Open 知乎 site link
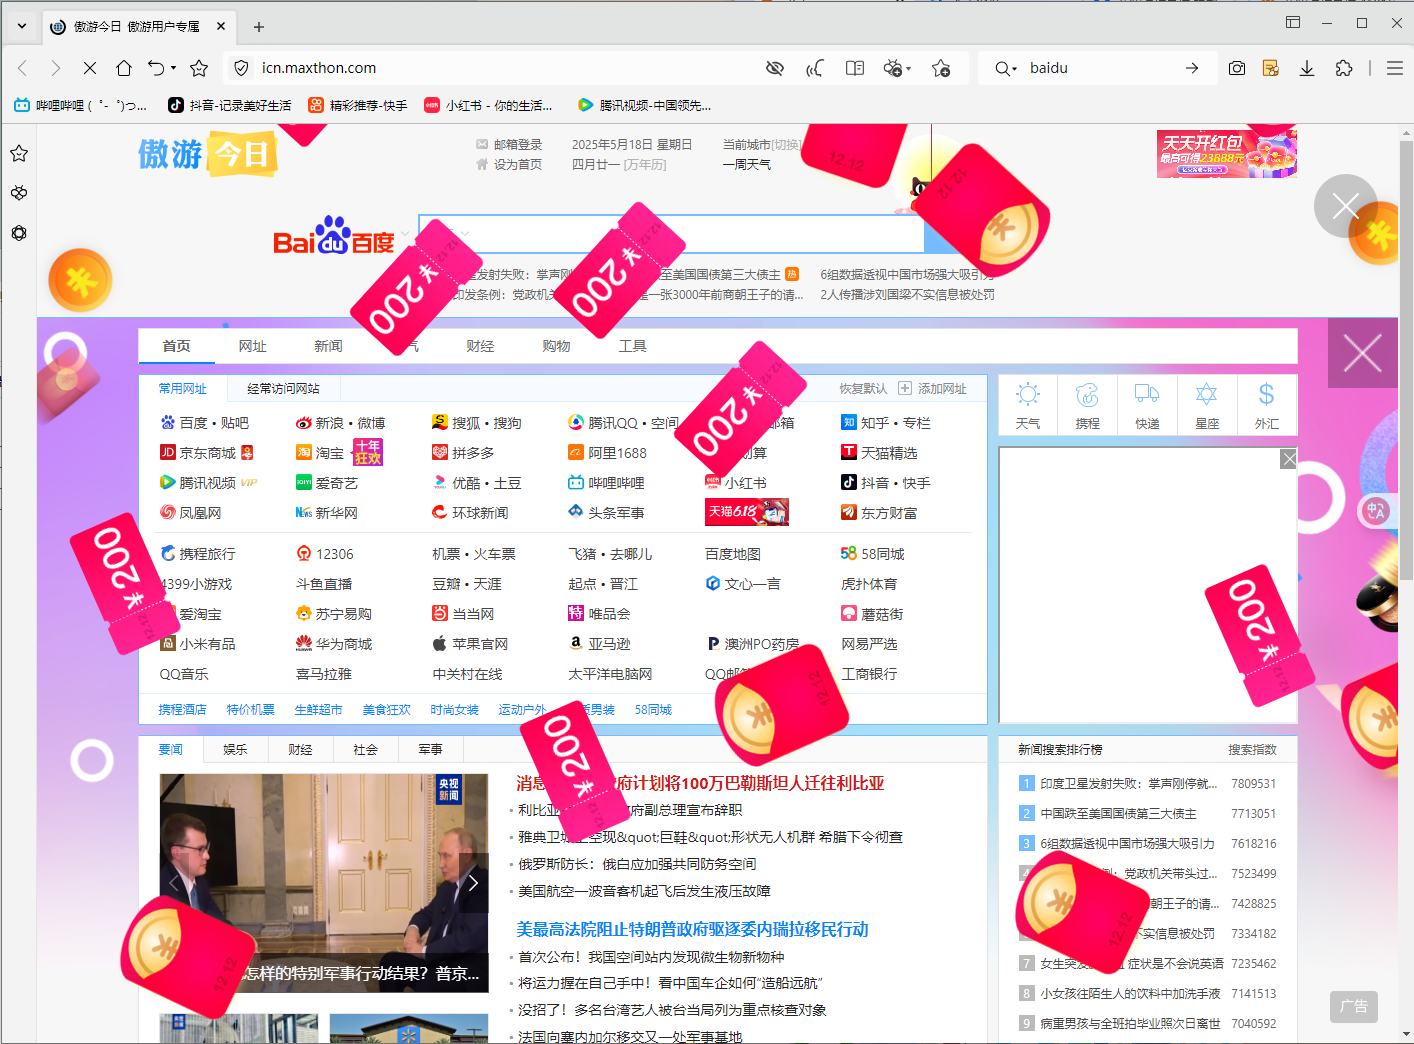This screenshot has width=1414, height=1044. coord(876,423)
